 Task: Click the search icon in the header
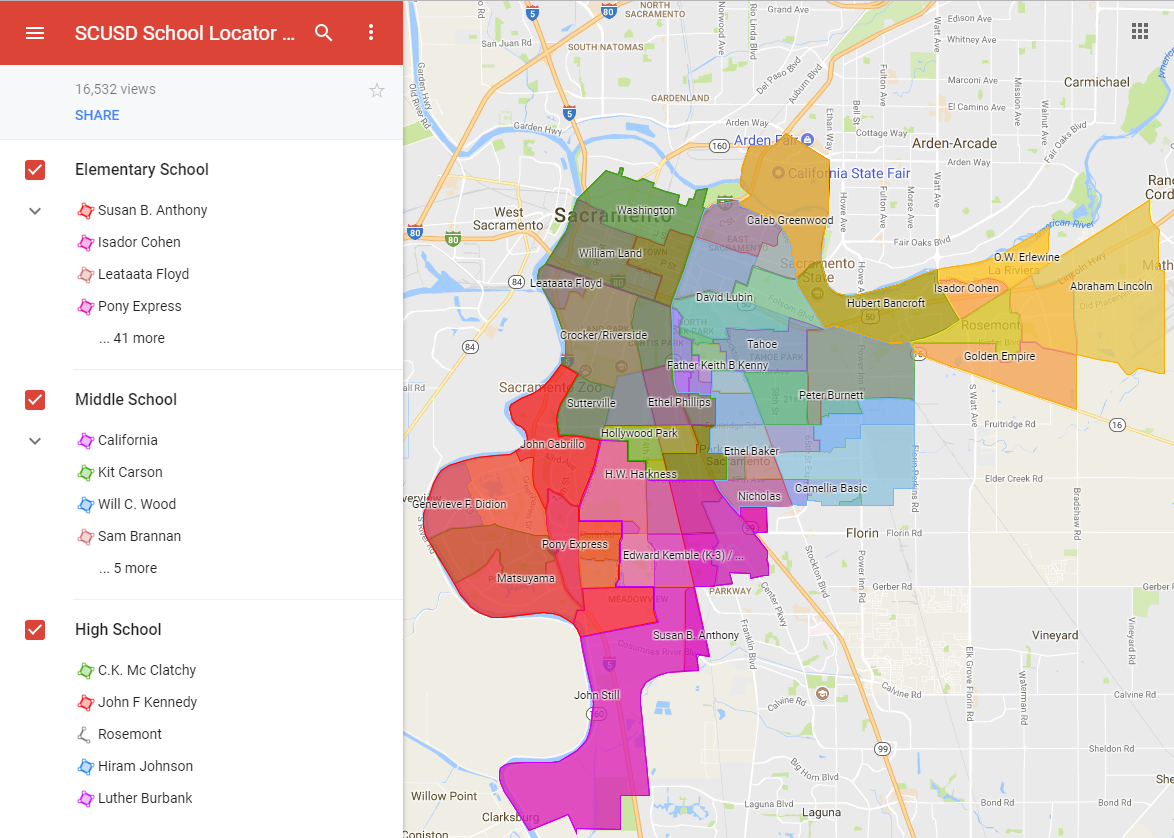click(324, 32)
